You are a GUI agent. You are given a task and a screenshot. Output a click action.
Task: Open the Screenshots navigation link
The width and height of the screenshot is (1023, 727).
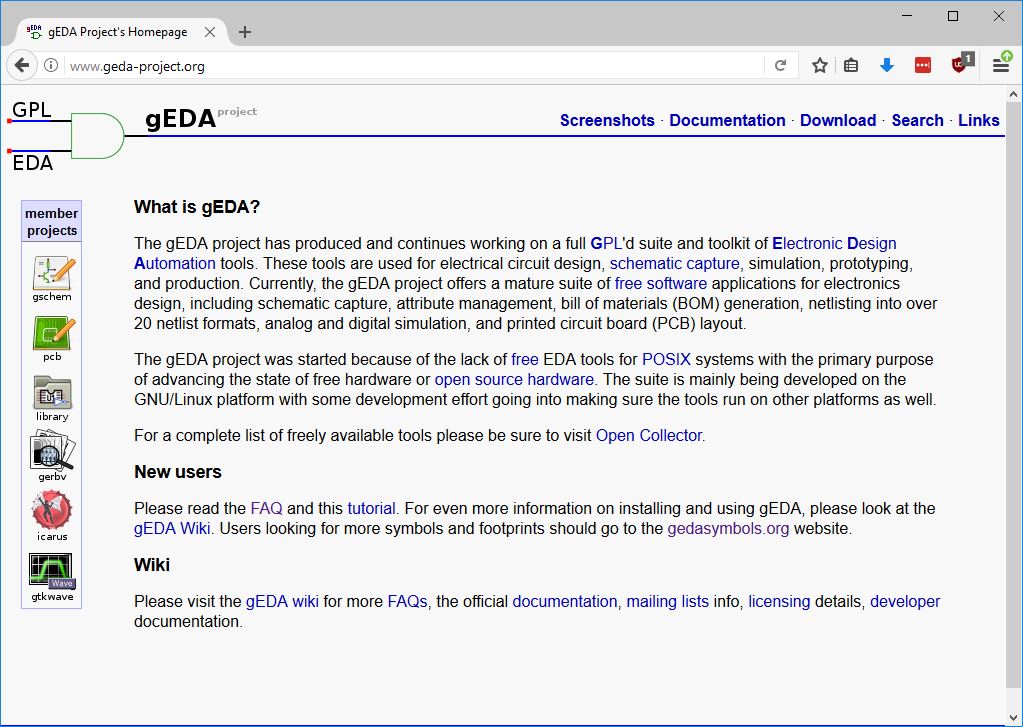(607, 121)
